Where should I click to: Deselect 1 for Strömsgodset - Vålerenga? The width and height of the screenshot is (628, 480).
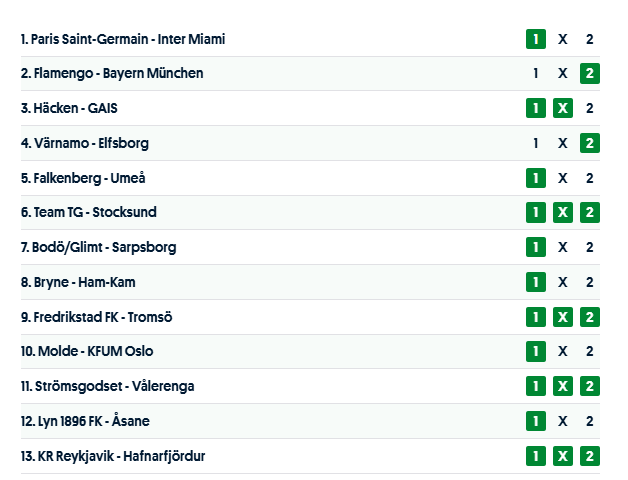tap(535, 386)
